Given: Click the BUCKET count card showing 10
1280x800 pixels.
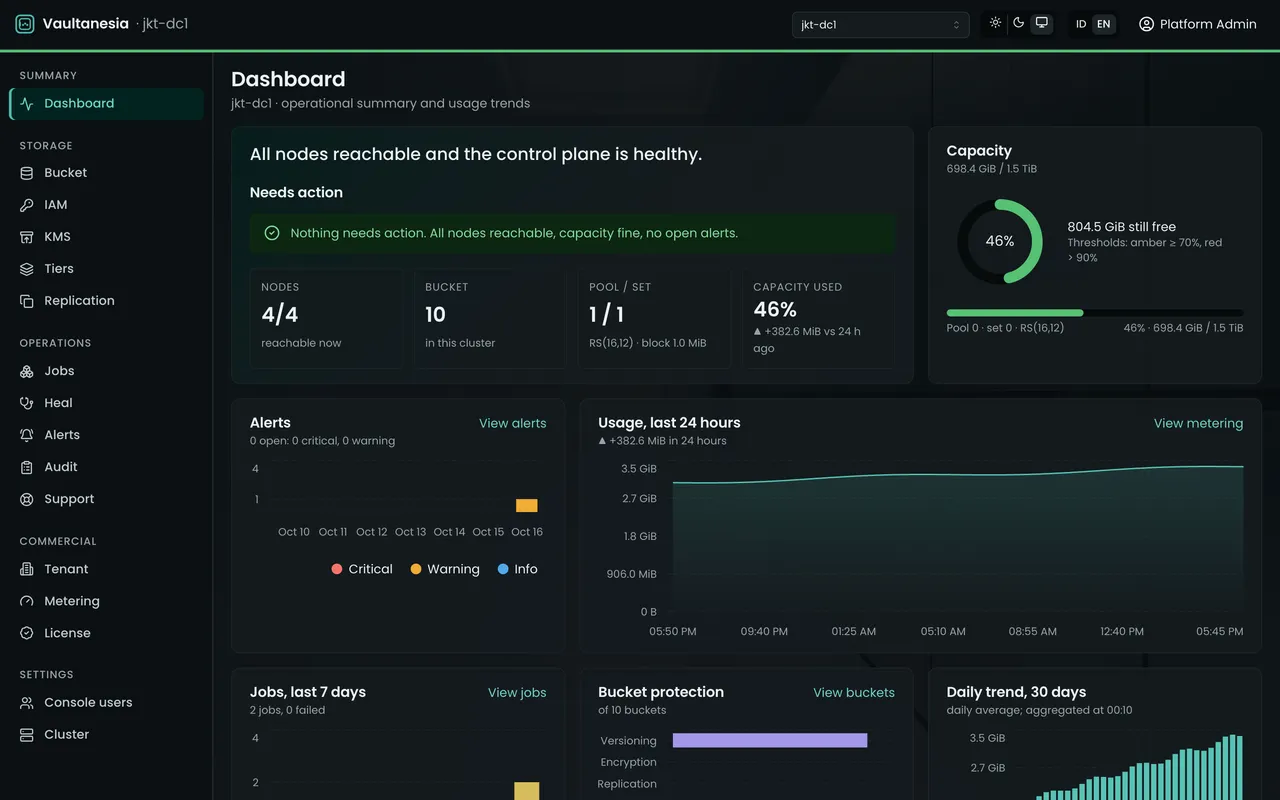Looking at the screenshot, I should pyautogui.click(x=490, y=318).
